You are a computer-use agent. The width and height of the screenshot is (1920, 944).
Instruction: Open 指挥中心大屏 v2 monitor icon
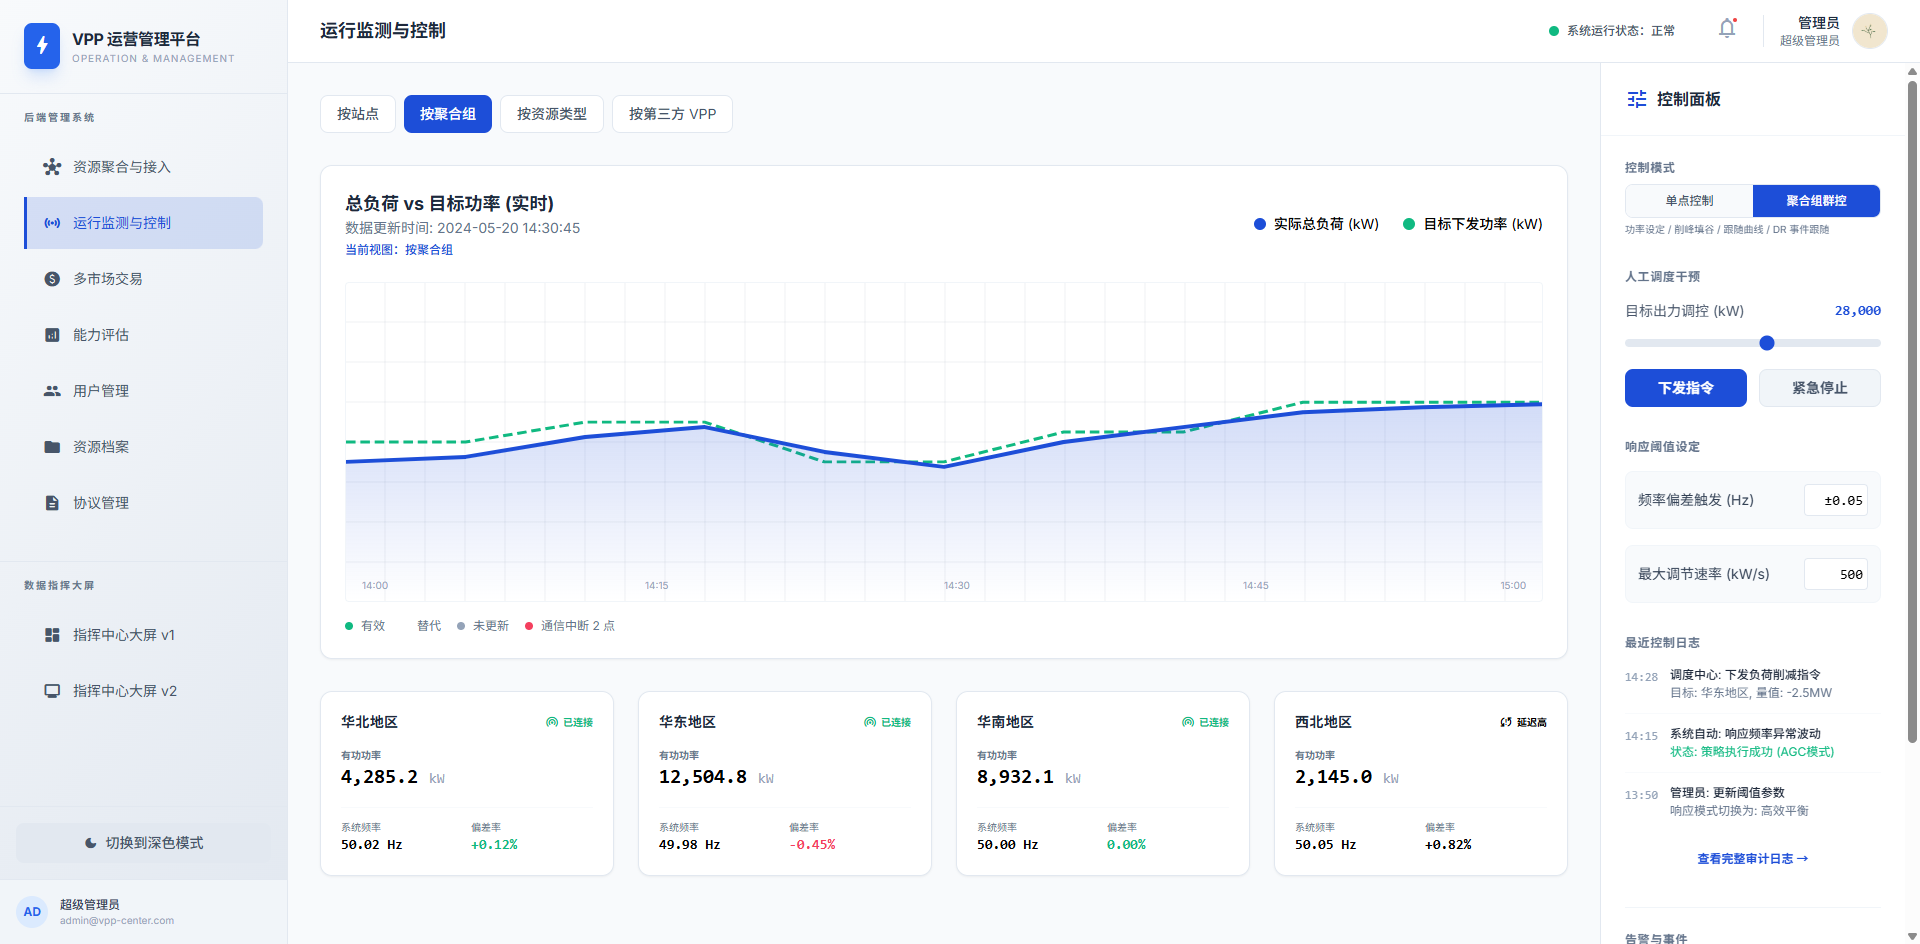[52, 691]
